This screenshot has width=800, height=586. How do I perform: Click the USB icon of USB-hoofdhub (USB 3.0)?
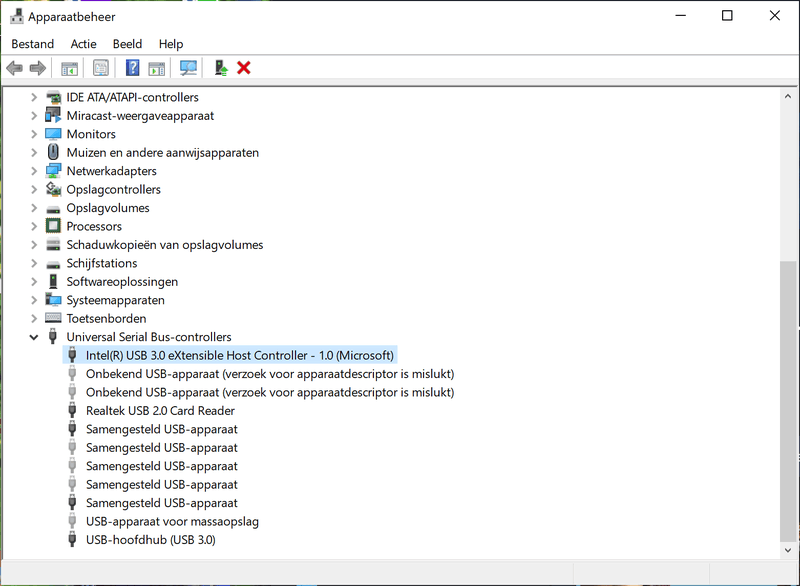pos(72,540)
